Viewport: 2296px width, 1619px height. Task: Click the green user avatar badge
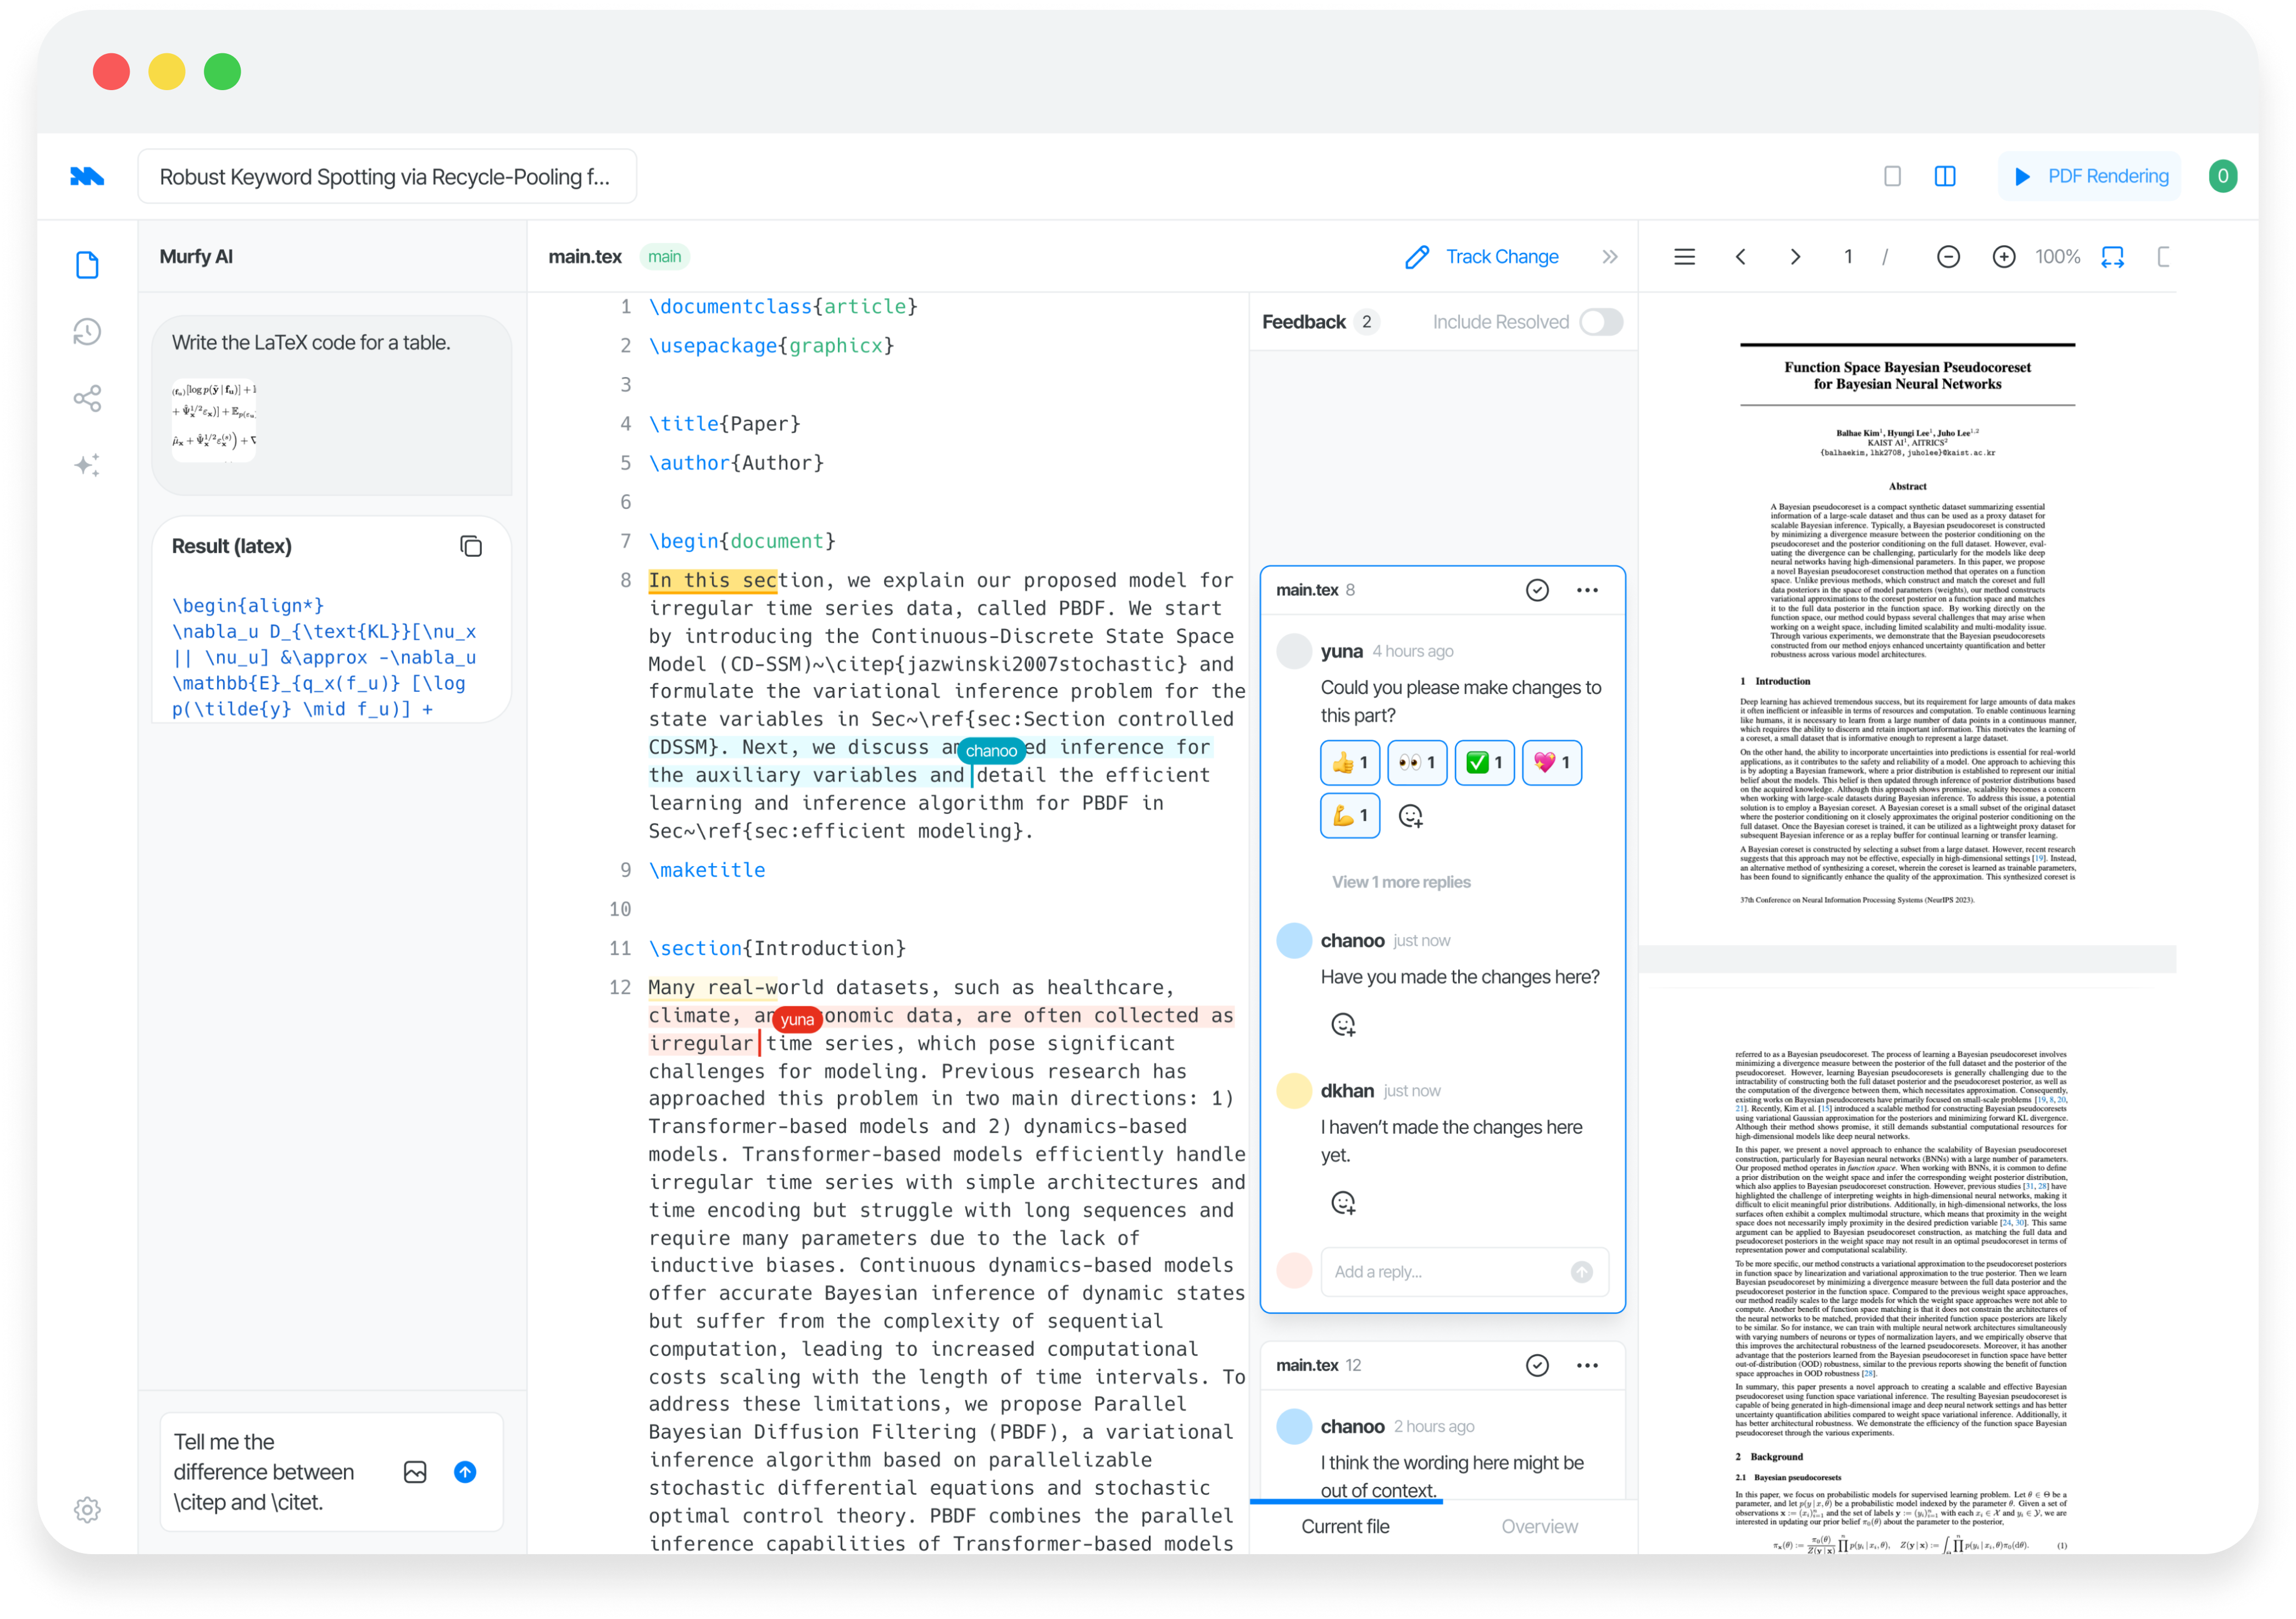[x=2222, y=176]
